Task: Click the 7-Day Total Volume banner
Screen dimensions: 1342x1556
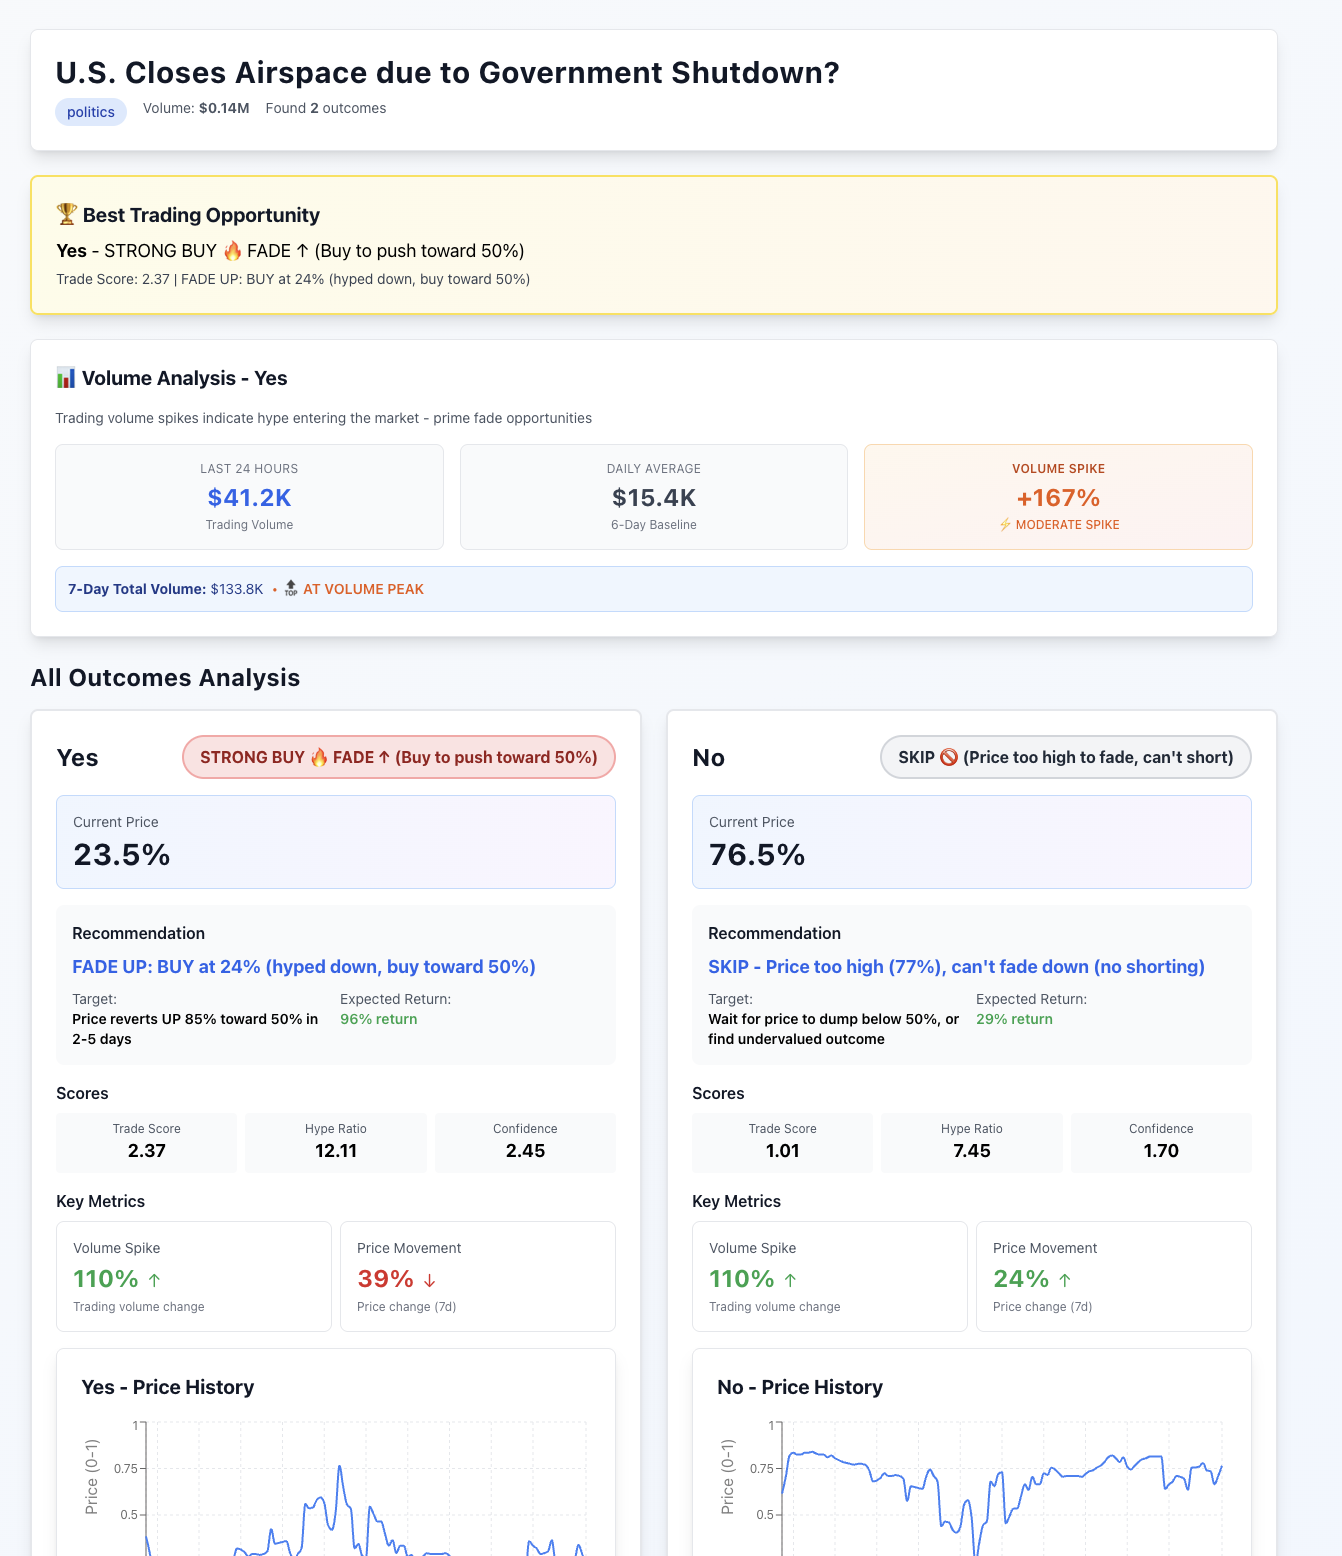Action: (654, 589)
